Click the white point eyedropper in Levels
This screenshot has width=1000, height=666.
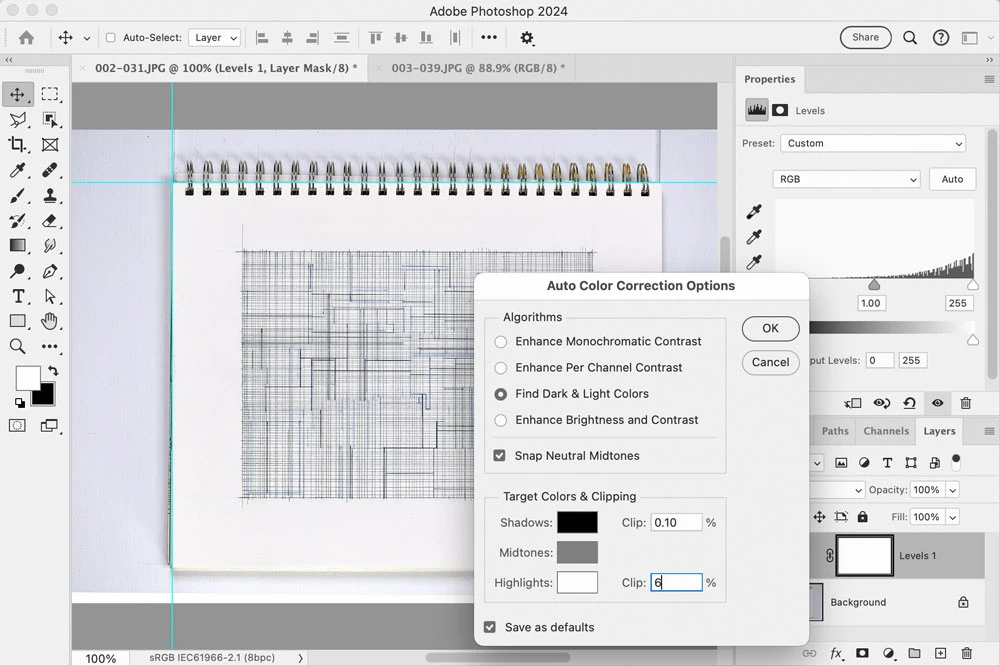pos(754,262)
